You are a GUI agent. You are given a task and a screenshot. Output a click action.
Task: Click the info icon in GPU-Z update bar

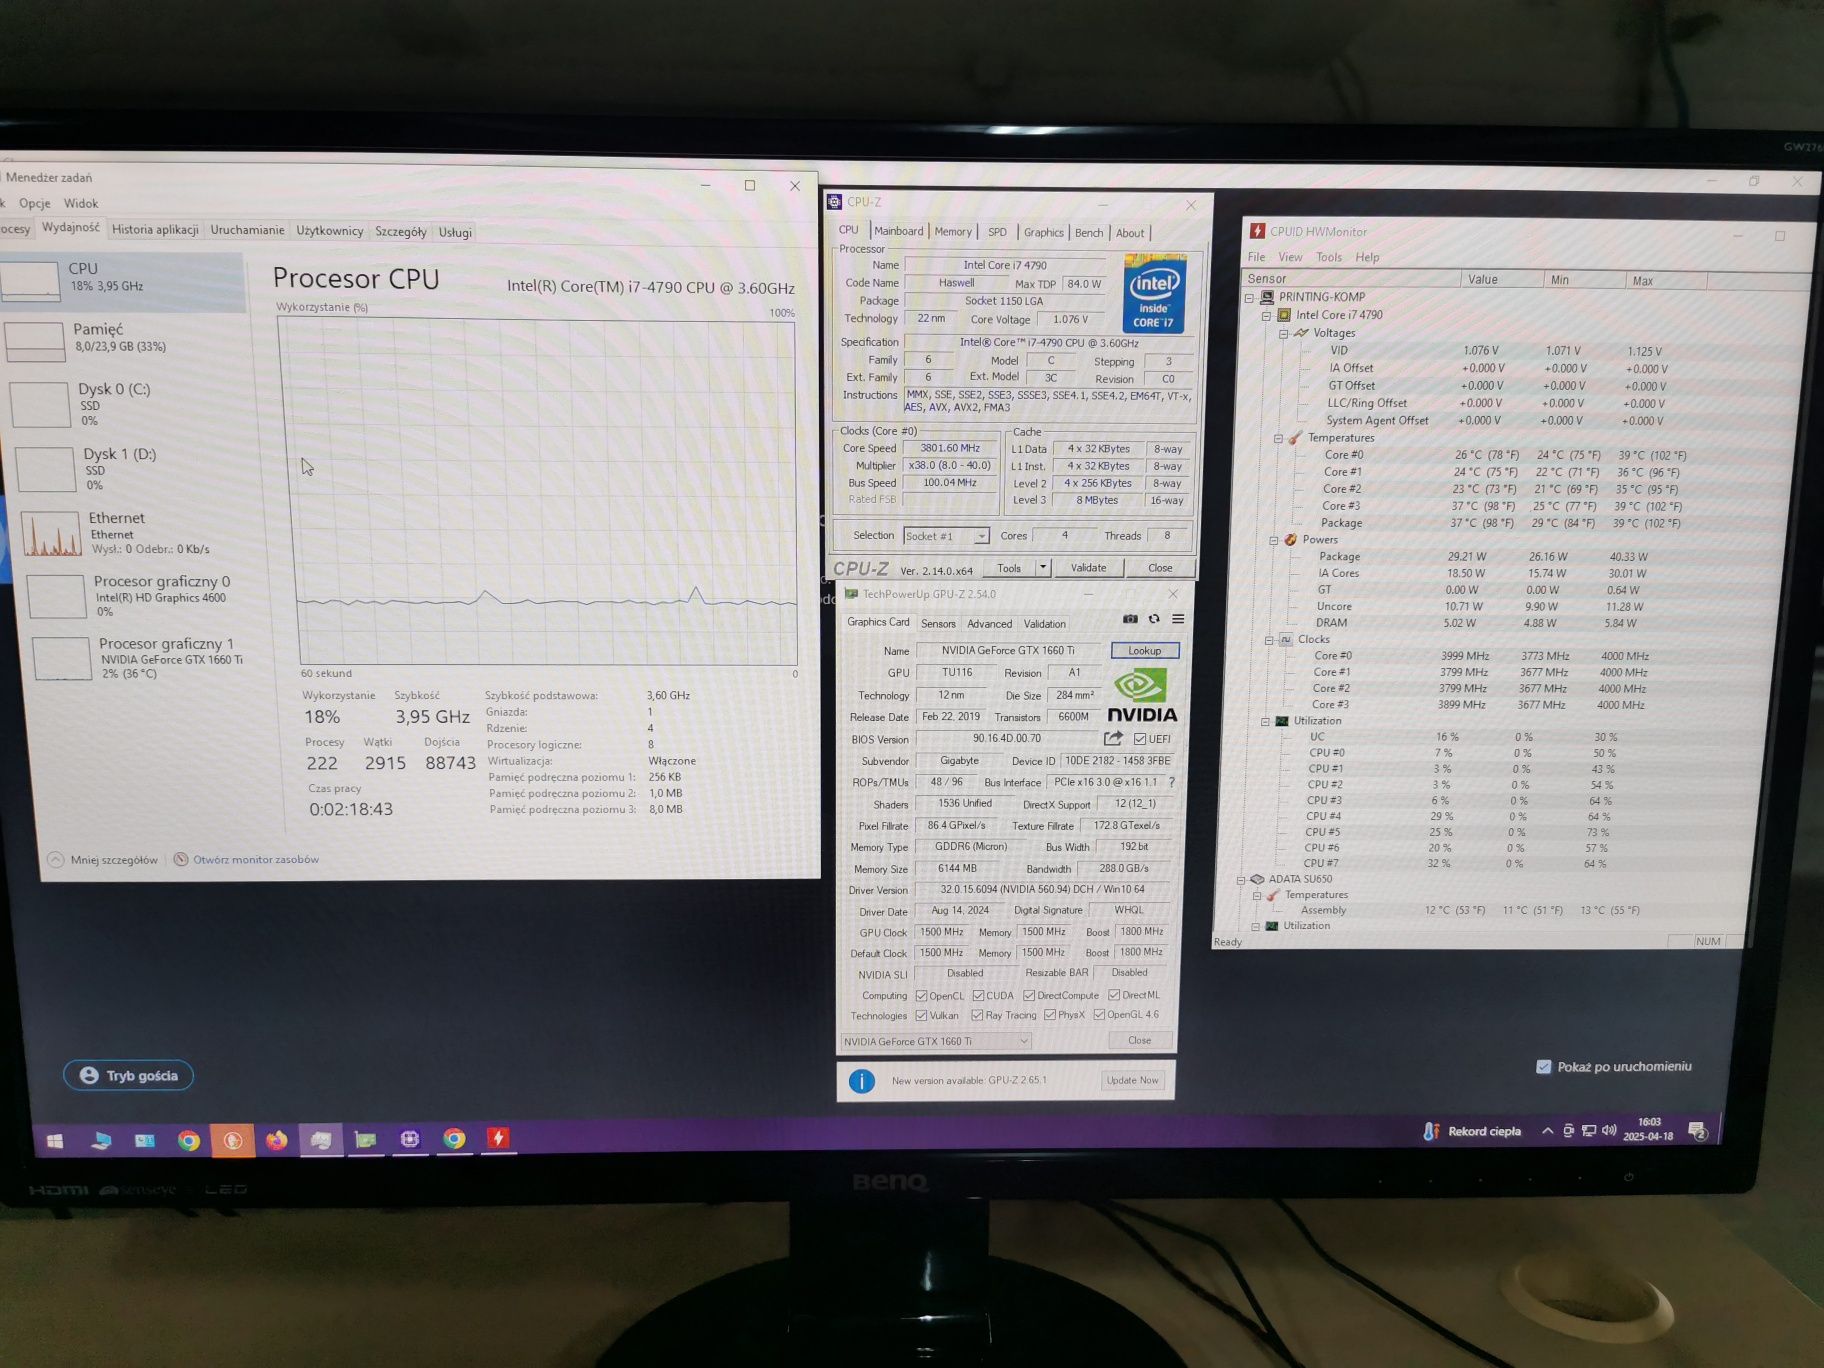click(861, 1081)
